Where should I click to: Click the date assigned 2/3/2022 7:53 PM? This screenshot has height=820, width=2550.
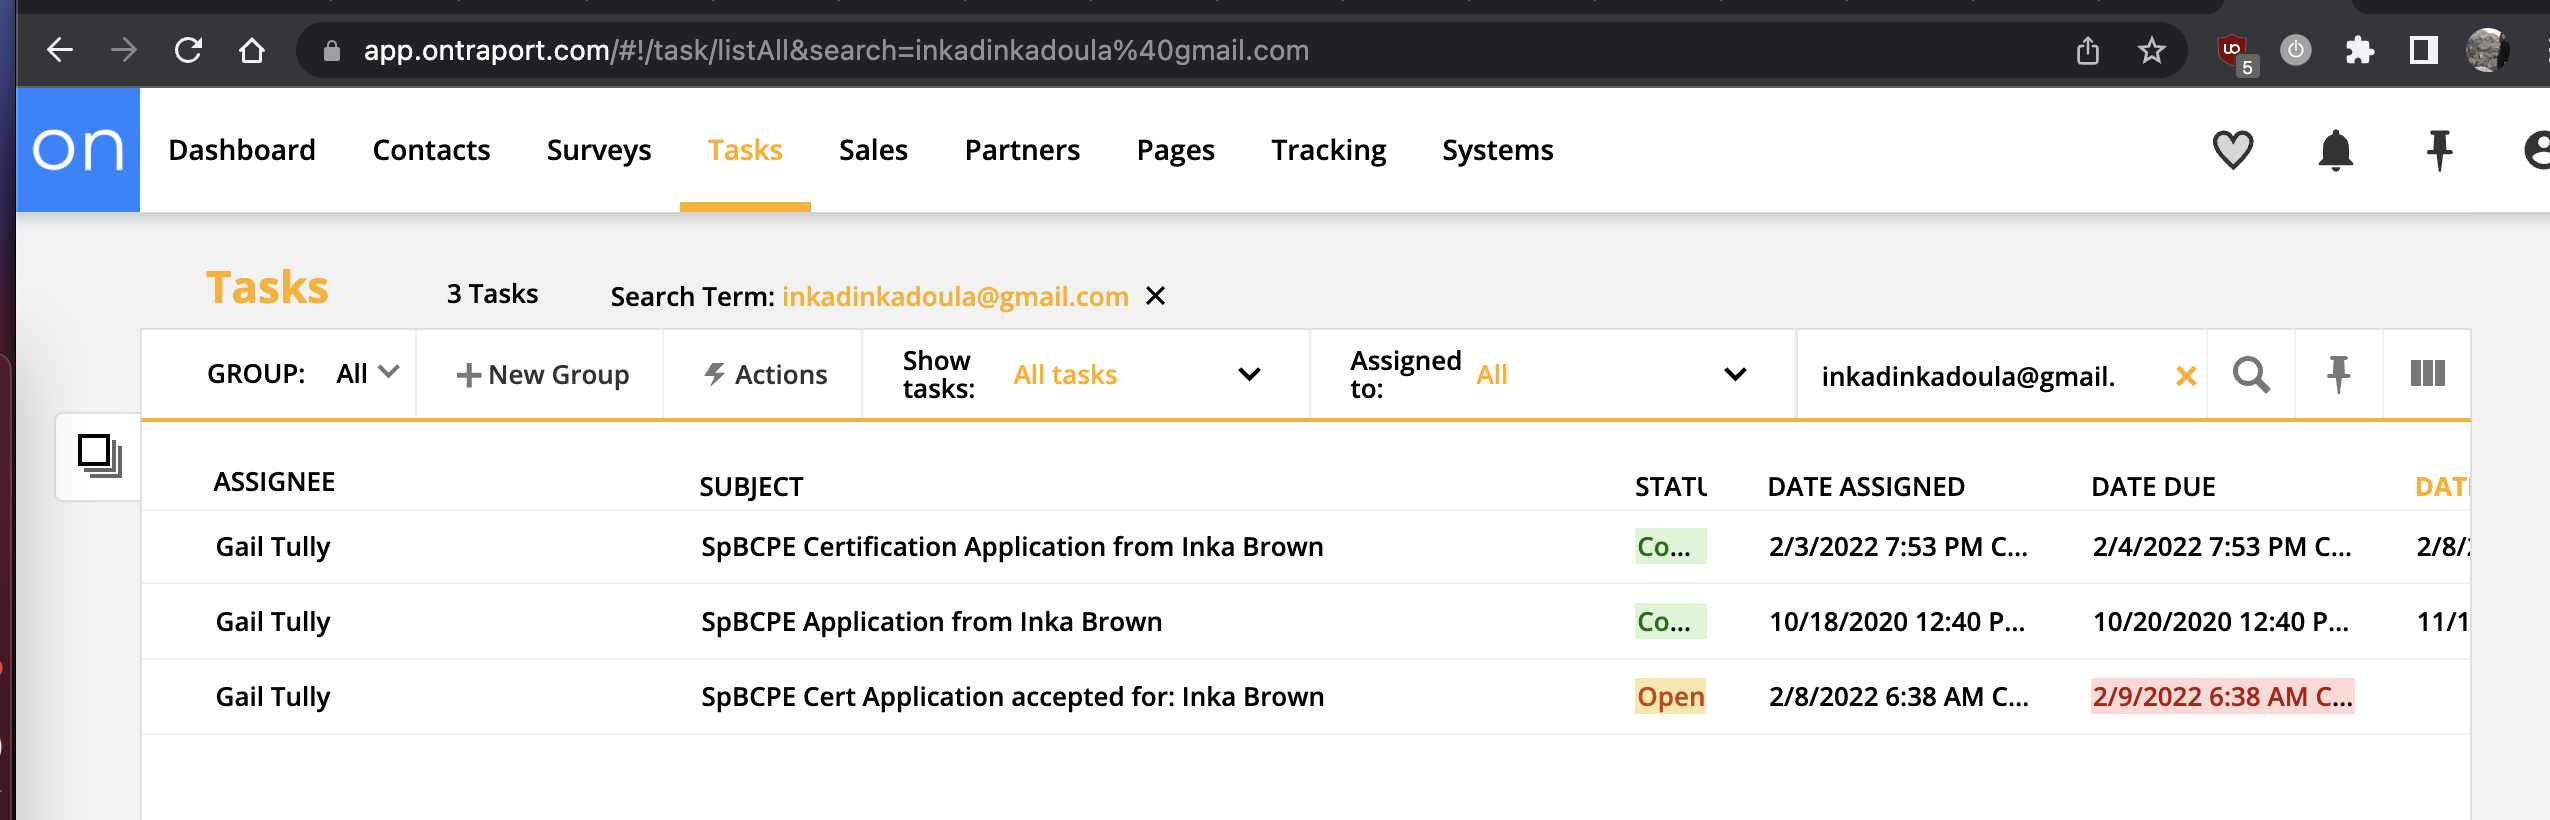pos(1898,547)
